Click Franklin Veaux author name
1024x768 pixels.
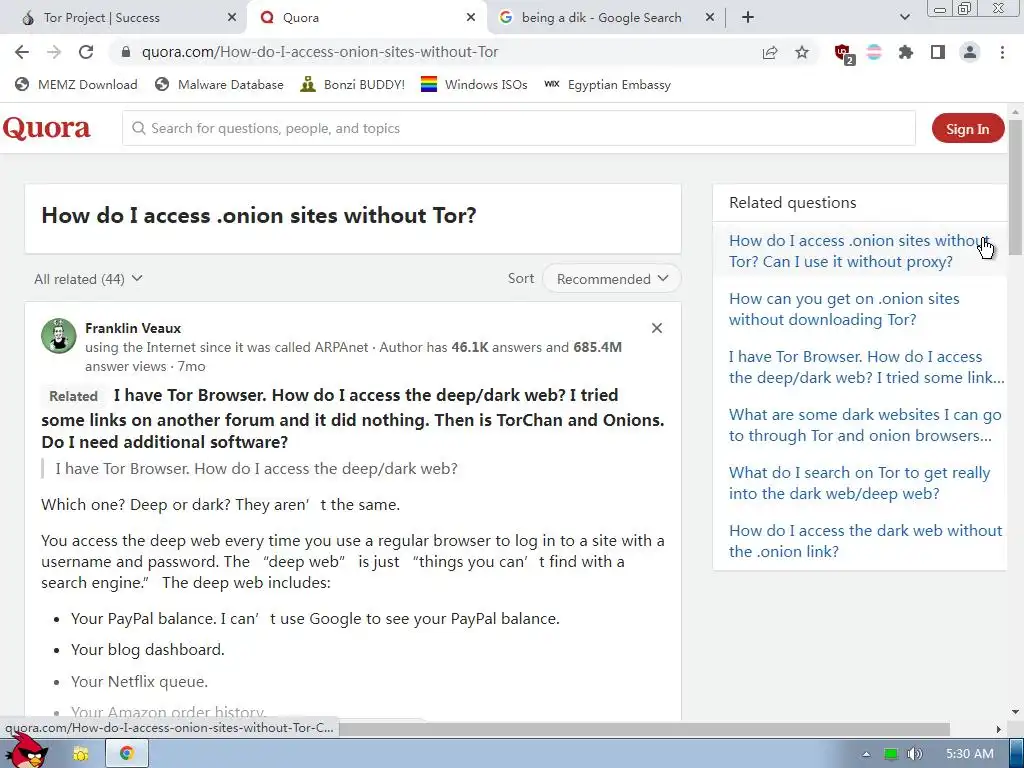tap(133, 328)
